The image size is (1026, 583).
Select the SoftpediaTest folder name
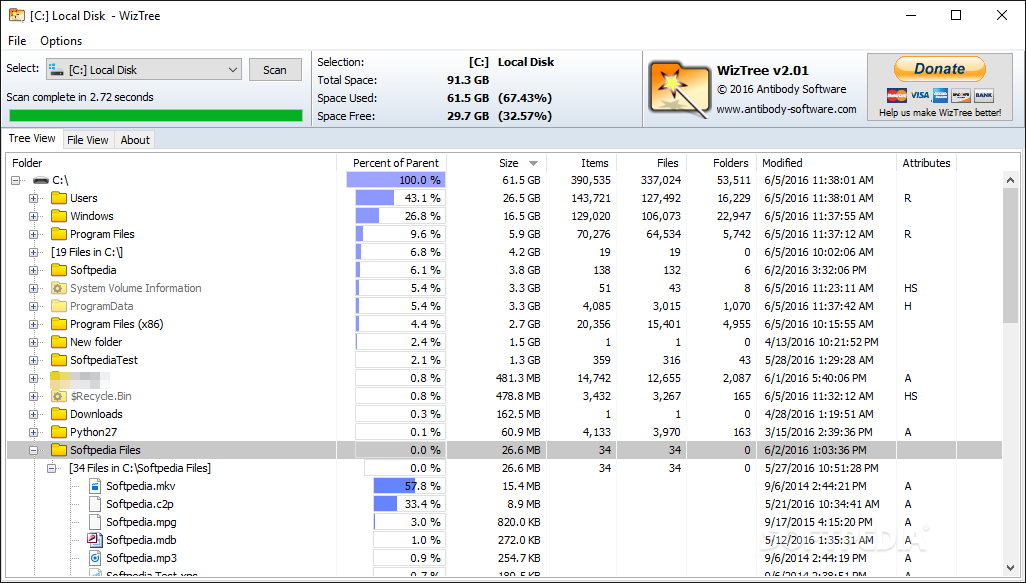click(104, 360)
